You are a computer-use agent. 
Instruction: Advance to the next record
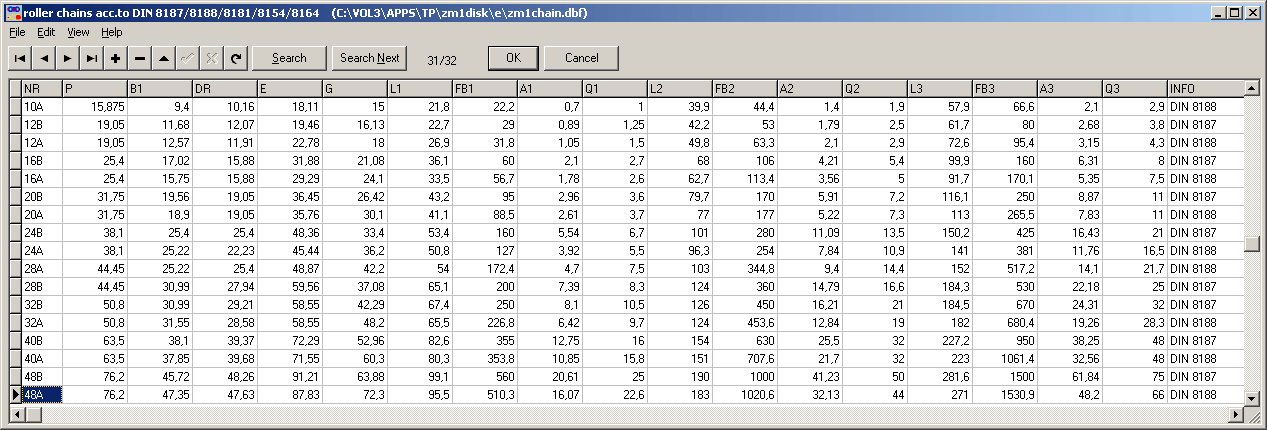pos(68,58)
